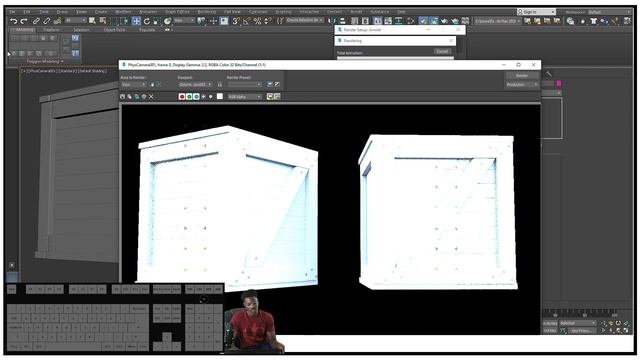The width and height of the screenshot is (640, 360).
Task: Click the Select by Name icon
Action: (x=103, y=21)
